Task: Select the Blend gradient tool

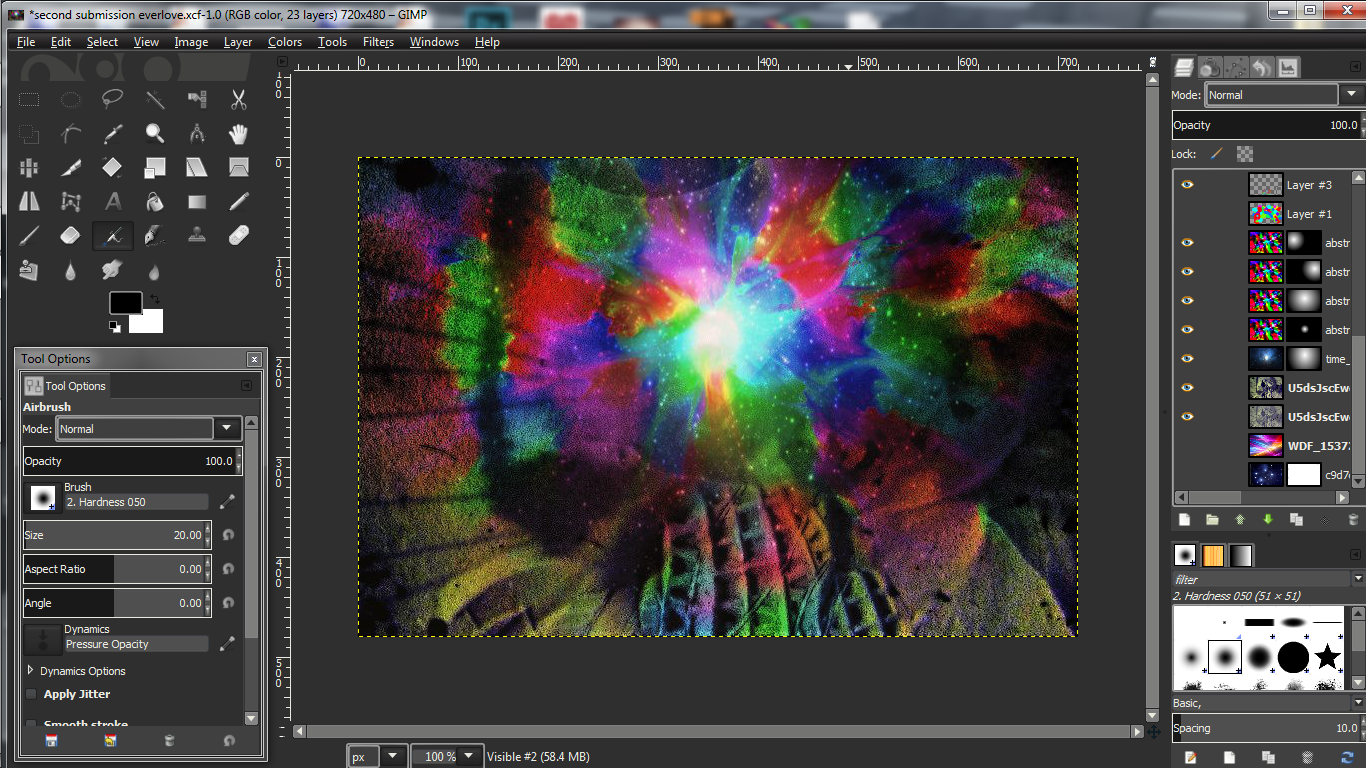Action: coord(197,201)
